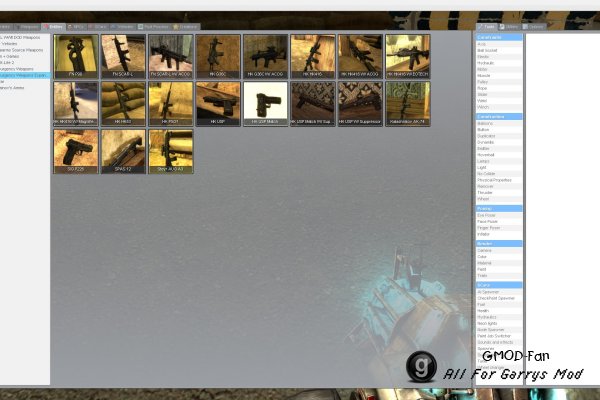Viewport: 600px width, 400px height.
Task: Choose the Hoverball tool
Action: [x=499, y=155]
